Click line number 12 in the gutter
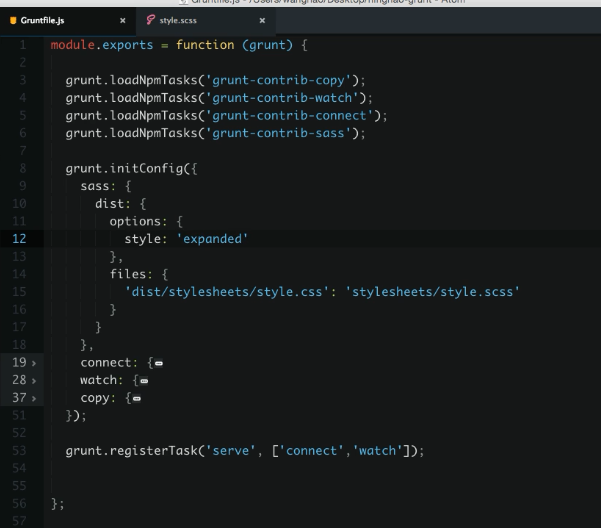 20,238
